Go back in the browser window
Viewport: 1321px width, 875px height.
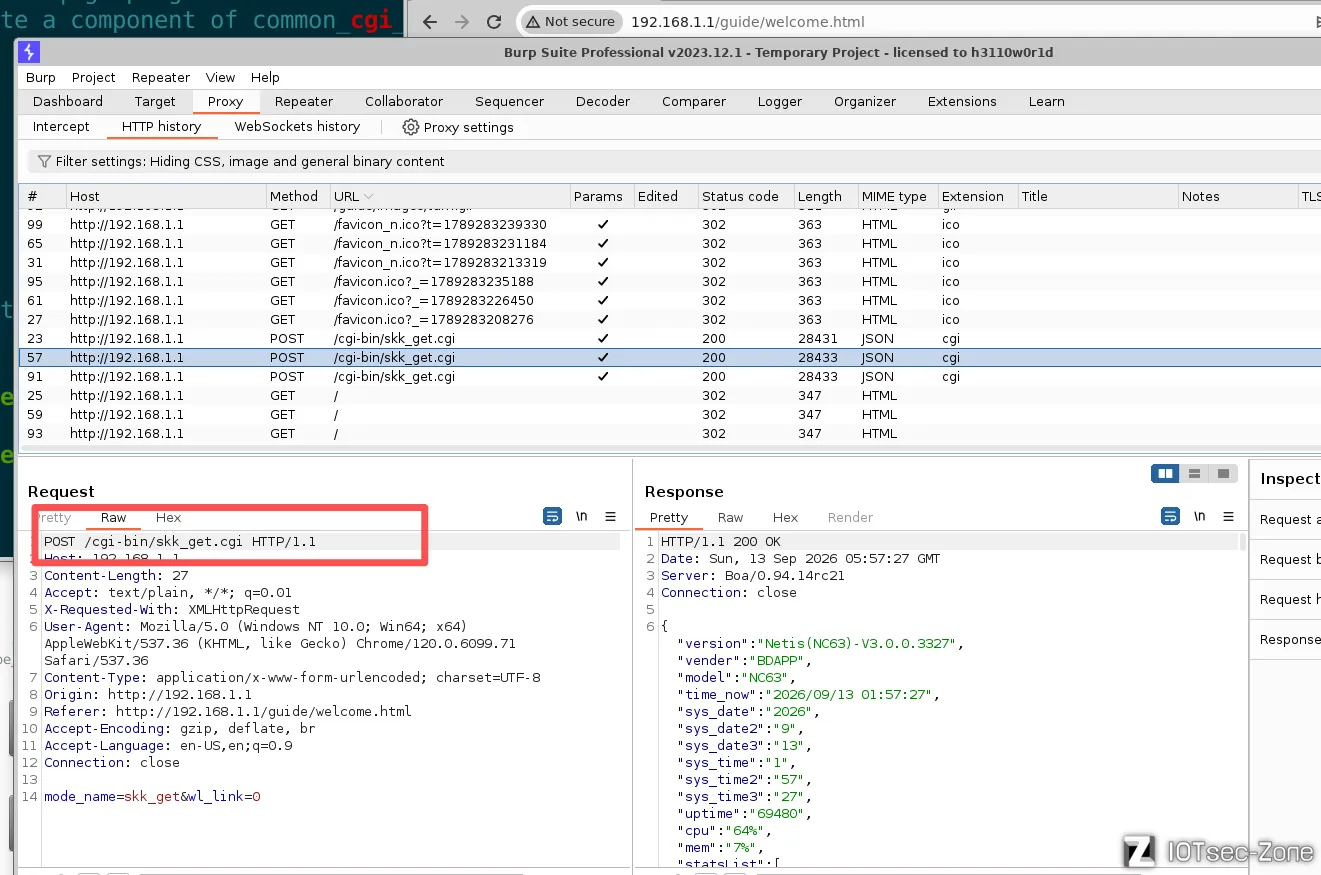429,22
